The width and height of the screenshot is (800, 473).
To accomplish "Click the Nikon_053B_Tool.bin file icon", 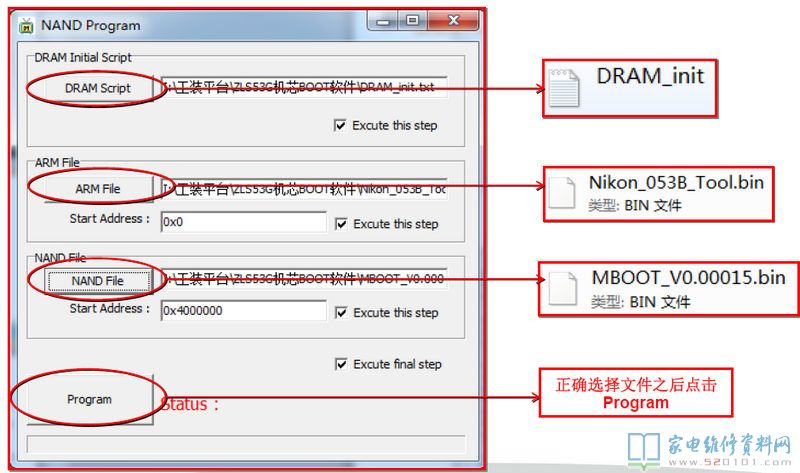I will click(x=562, y=195).
